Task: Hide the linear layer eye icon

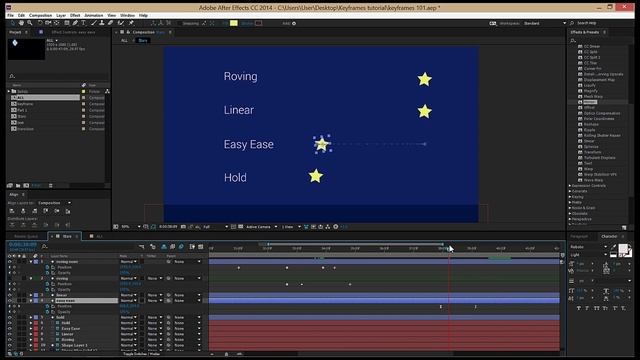Action: [x=9, y=295]
